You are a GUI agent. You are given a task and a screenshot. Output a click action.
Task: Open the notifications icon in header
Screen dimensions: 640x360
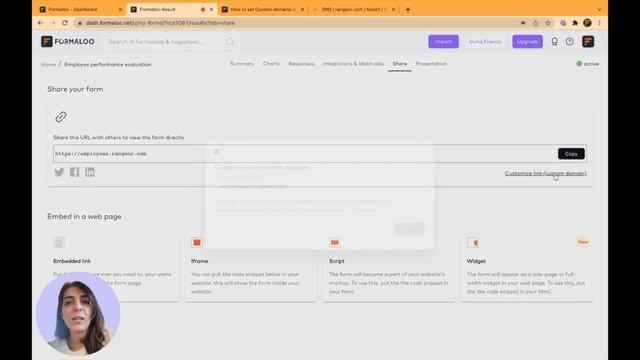coord(554,42)
